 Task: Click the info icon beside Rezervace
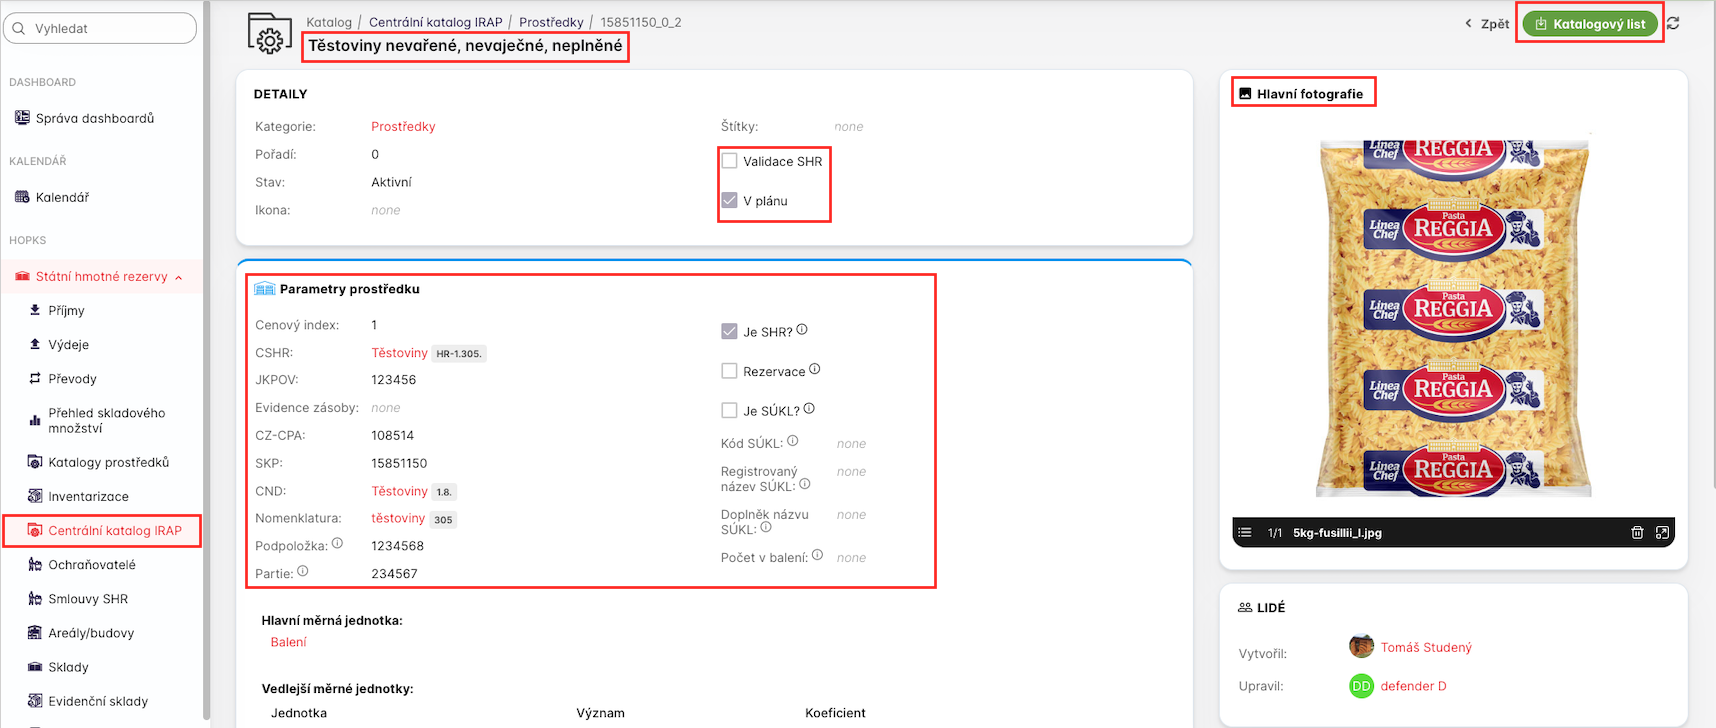click(815, 369)
